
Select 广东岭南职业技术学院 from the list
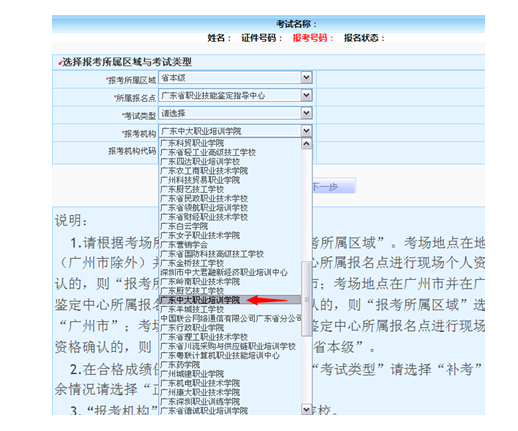230,282
